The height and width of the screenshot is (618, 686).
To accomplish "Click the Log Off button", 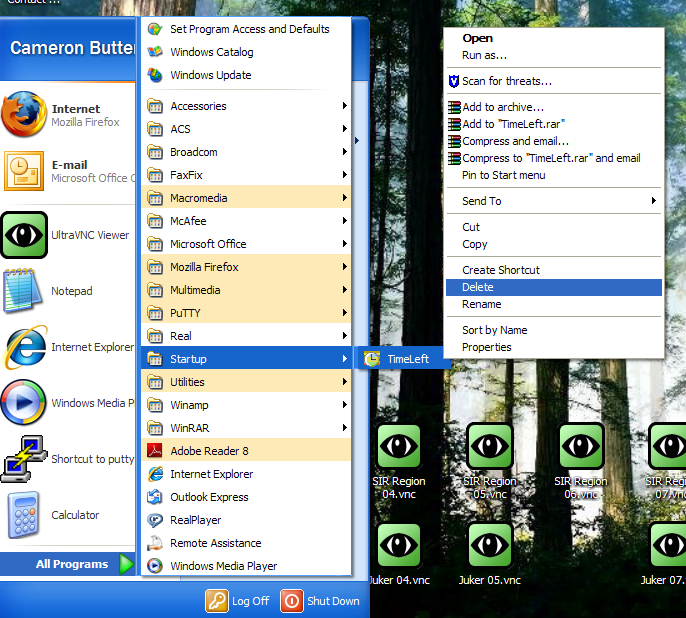I will [x=238, y=601].
